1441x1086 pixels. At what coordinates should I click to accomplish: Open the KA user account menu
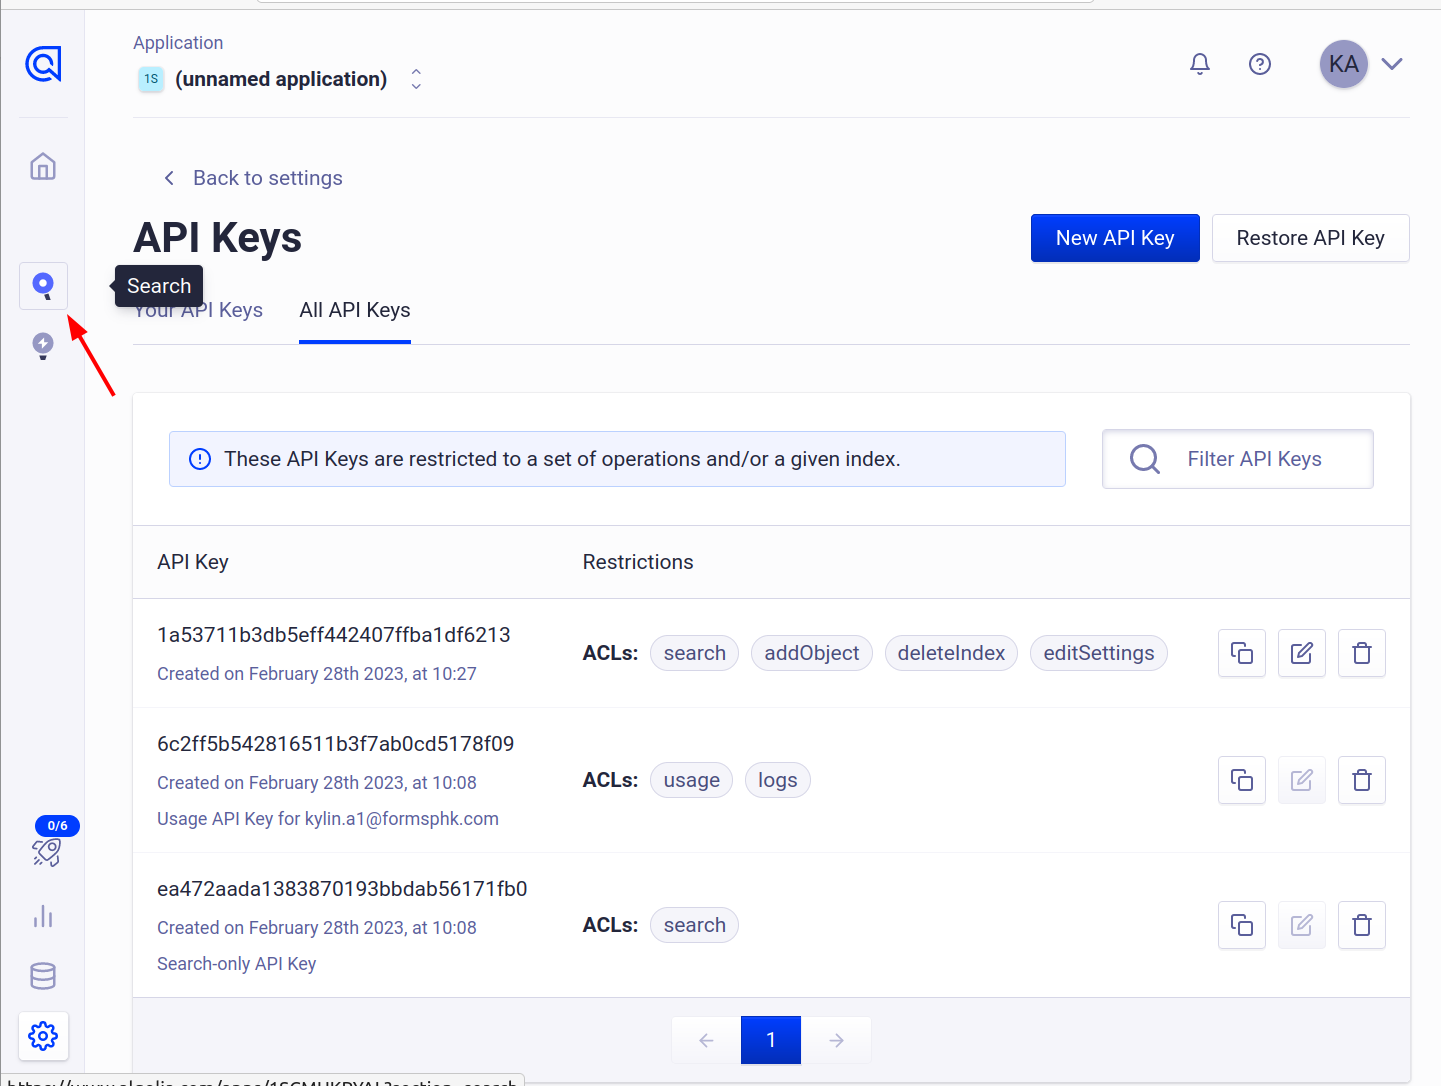pyautogui.click(x=1362, y=64)
